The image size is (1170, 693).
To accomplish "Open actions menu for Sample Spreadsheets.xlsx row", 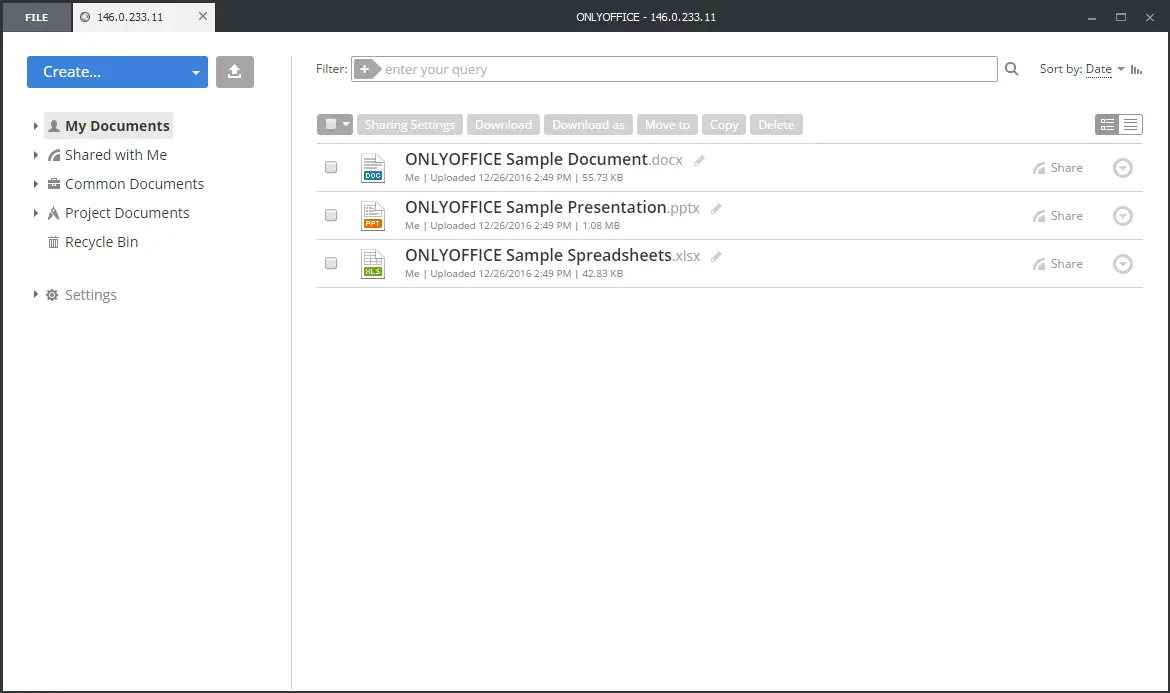I will pos(1122,263).
